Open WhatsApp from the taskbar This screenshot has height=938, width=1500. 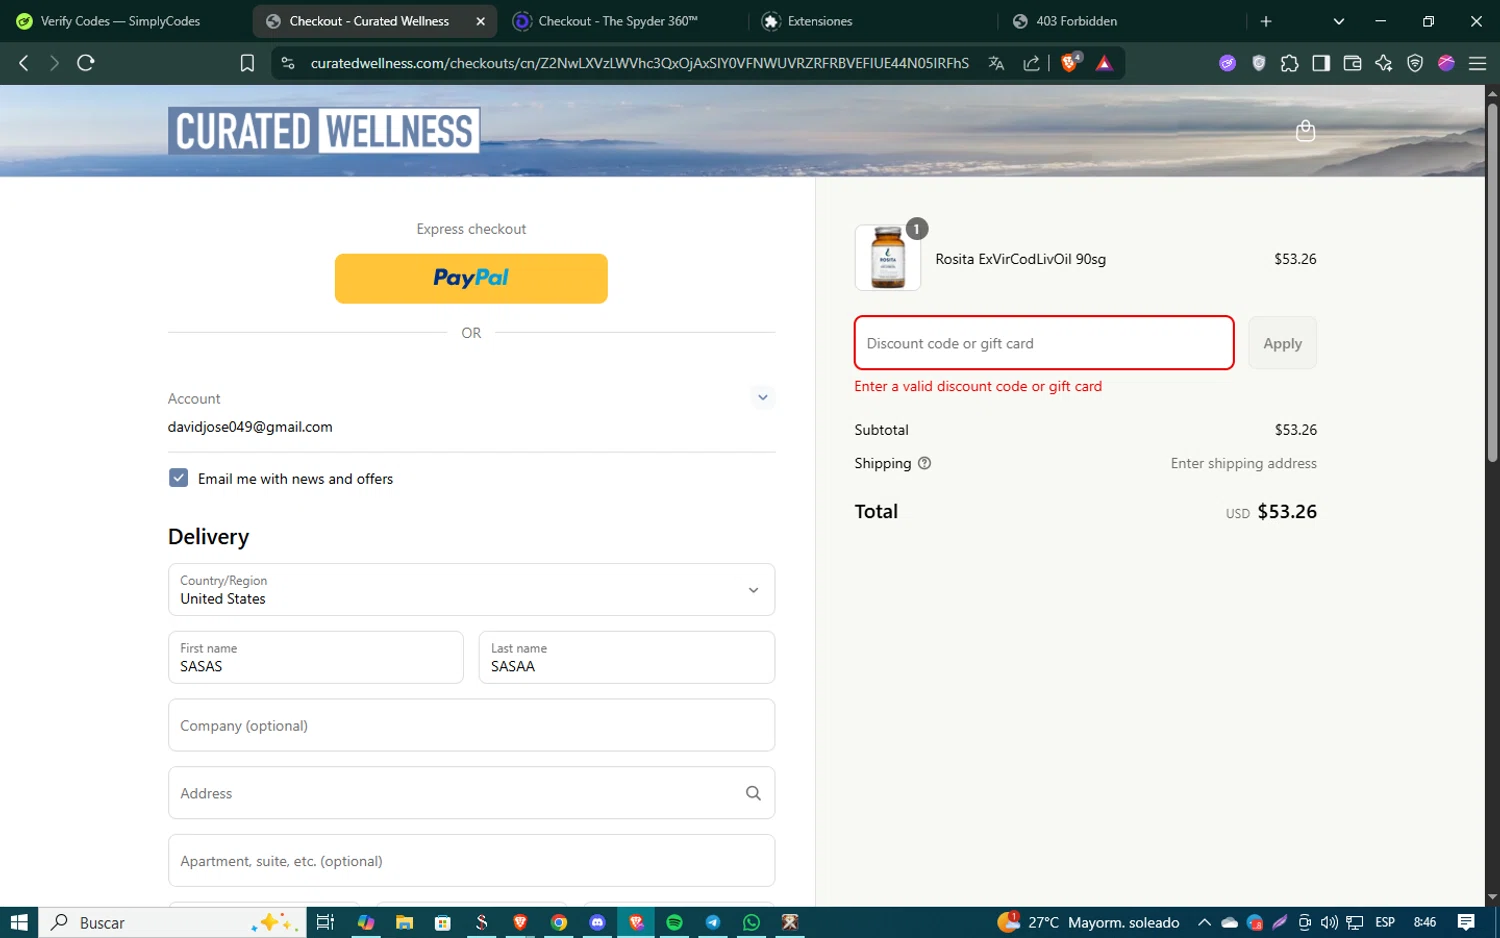click(751, 922)
